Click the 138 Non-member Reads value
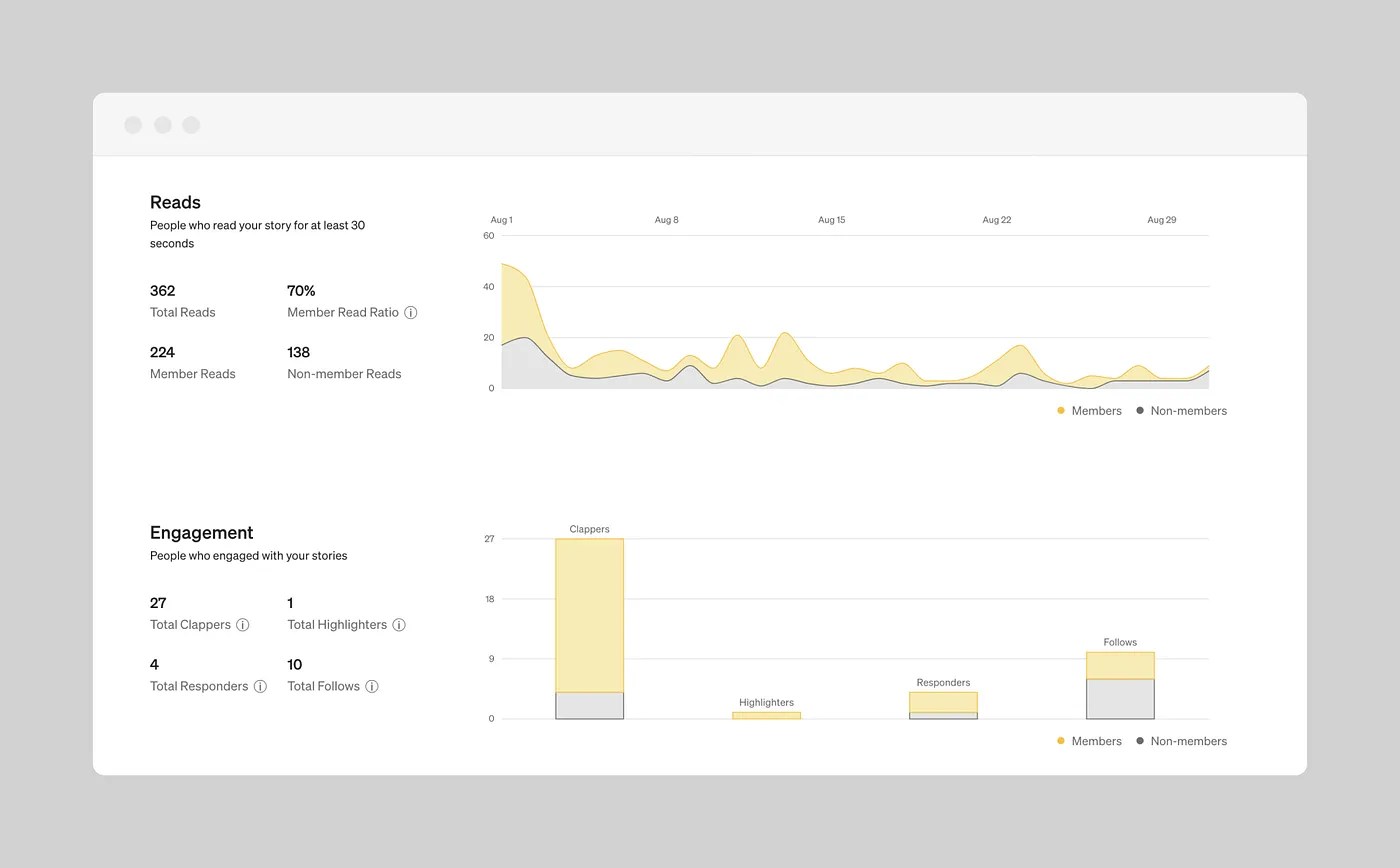Viewport: 1400px width, 868px height. tap(299, 352)
